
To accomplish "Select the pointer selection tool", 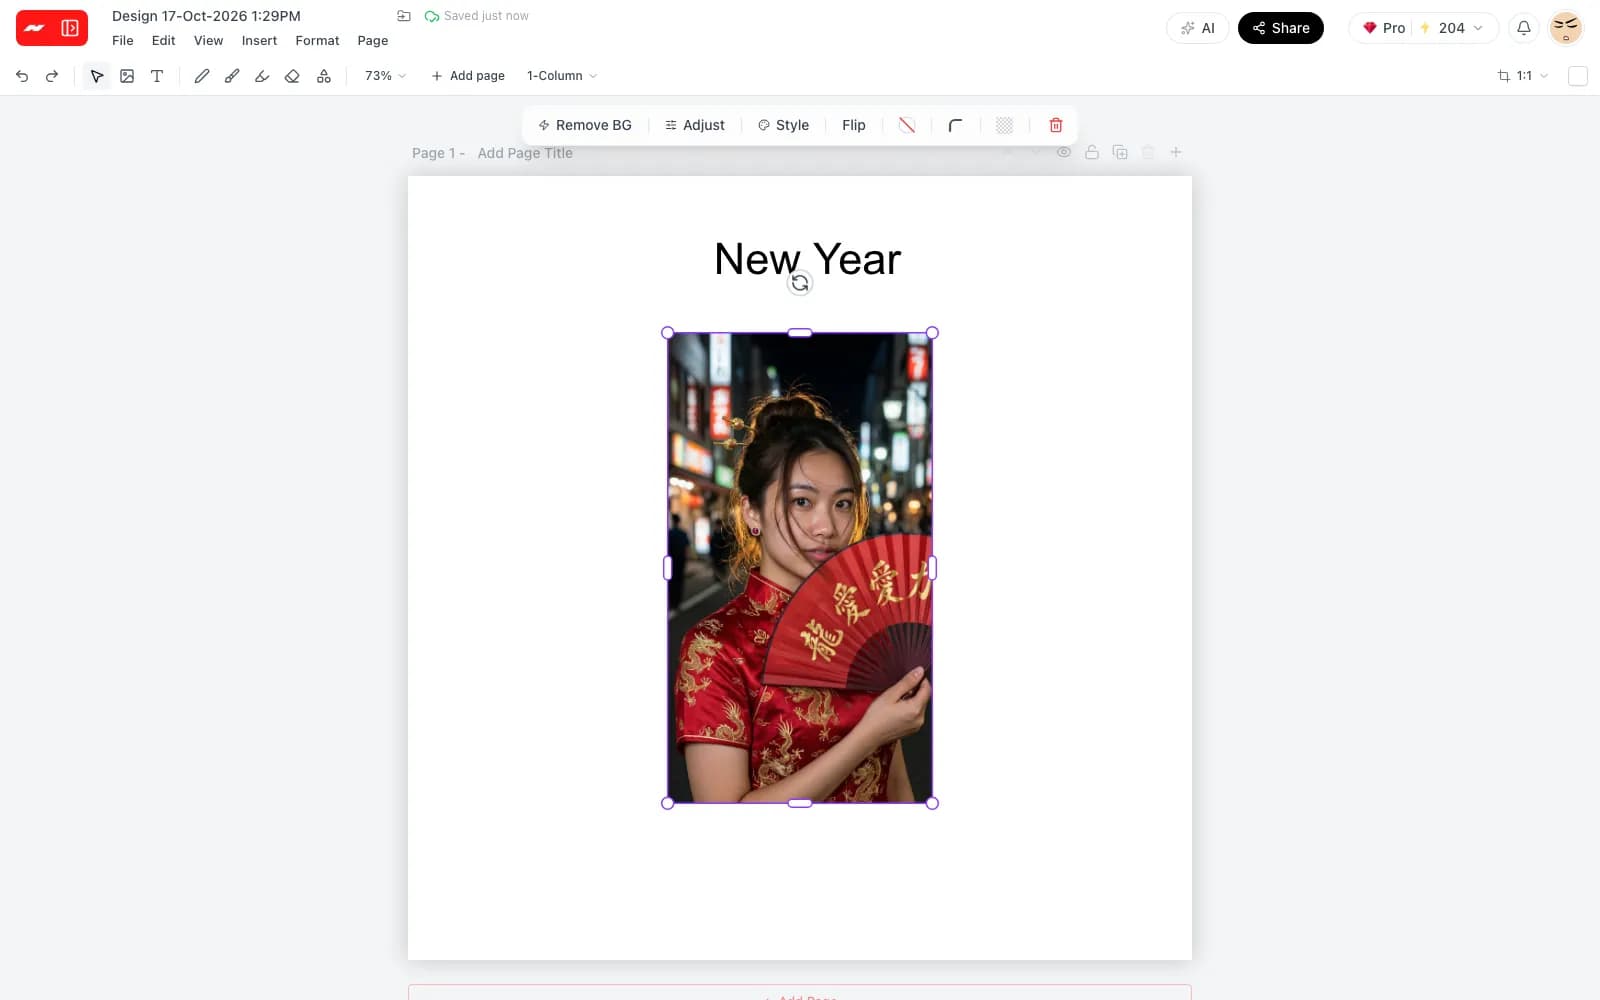I will pos(97,76).
